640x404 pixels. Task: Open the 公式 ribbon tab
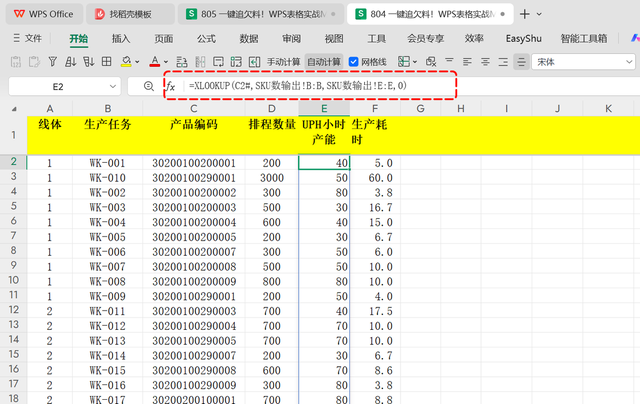coord(206,39)
